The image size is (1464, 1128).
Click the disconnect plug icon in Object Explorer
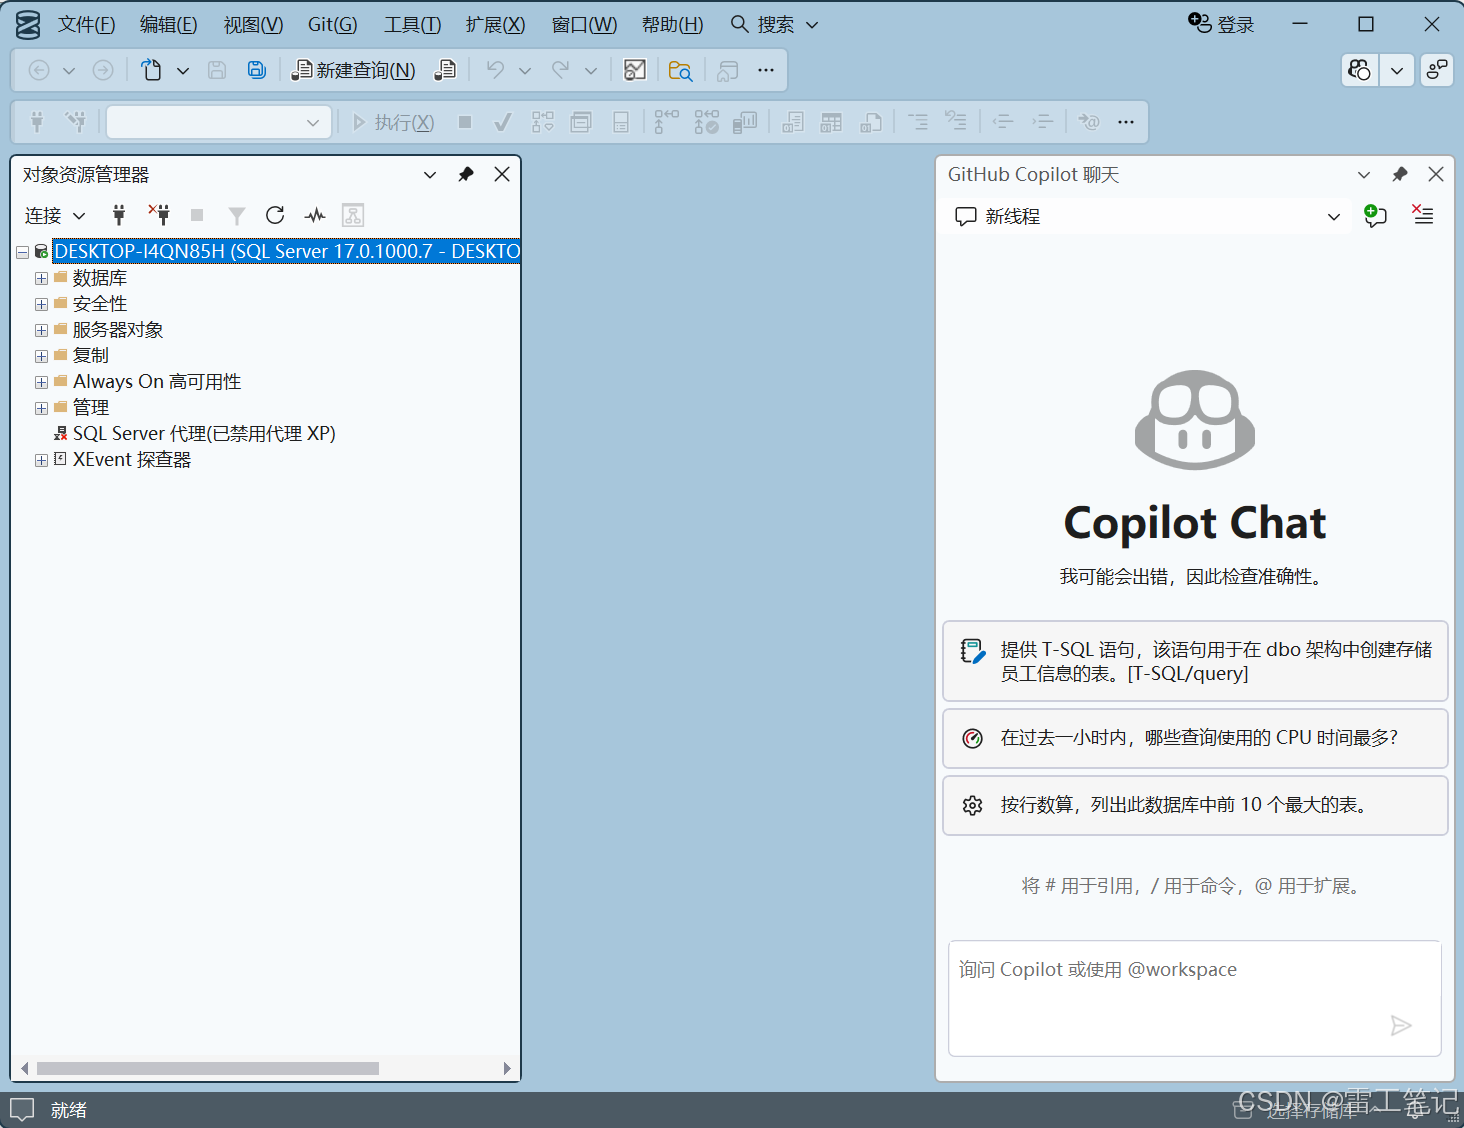click(159, 214)
